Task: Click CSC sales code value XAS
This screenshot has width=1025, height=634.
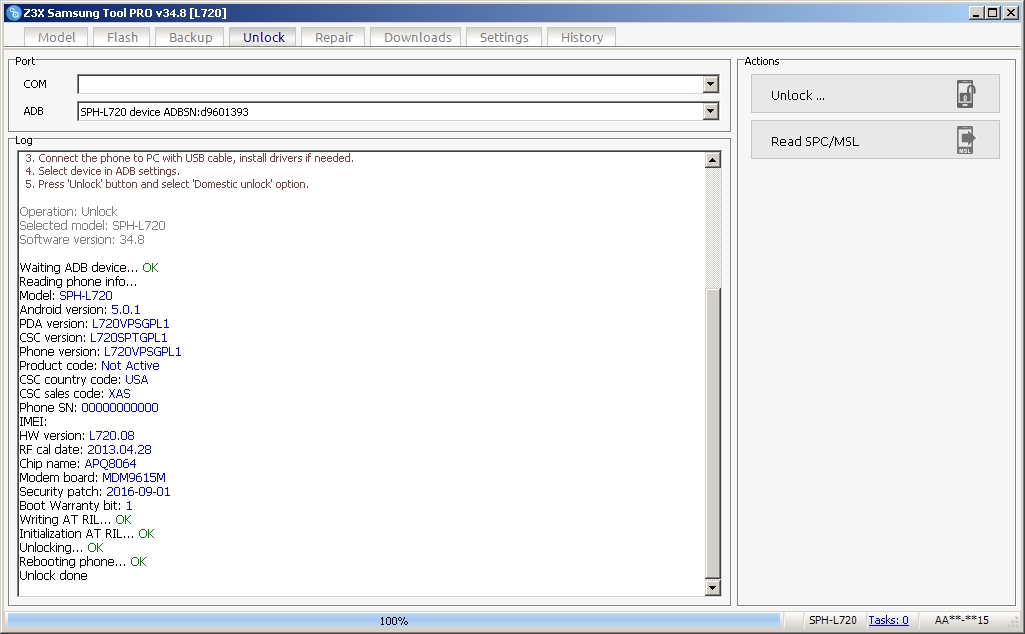Action: tap(119, 393)
